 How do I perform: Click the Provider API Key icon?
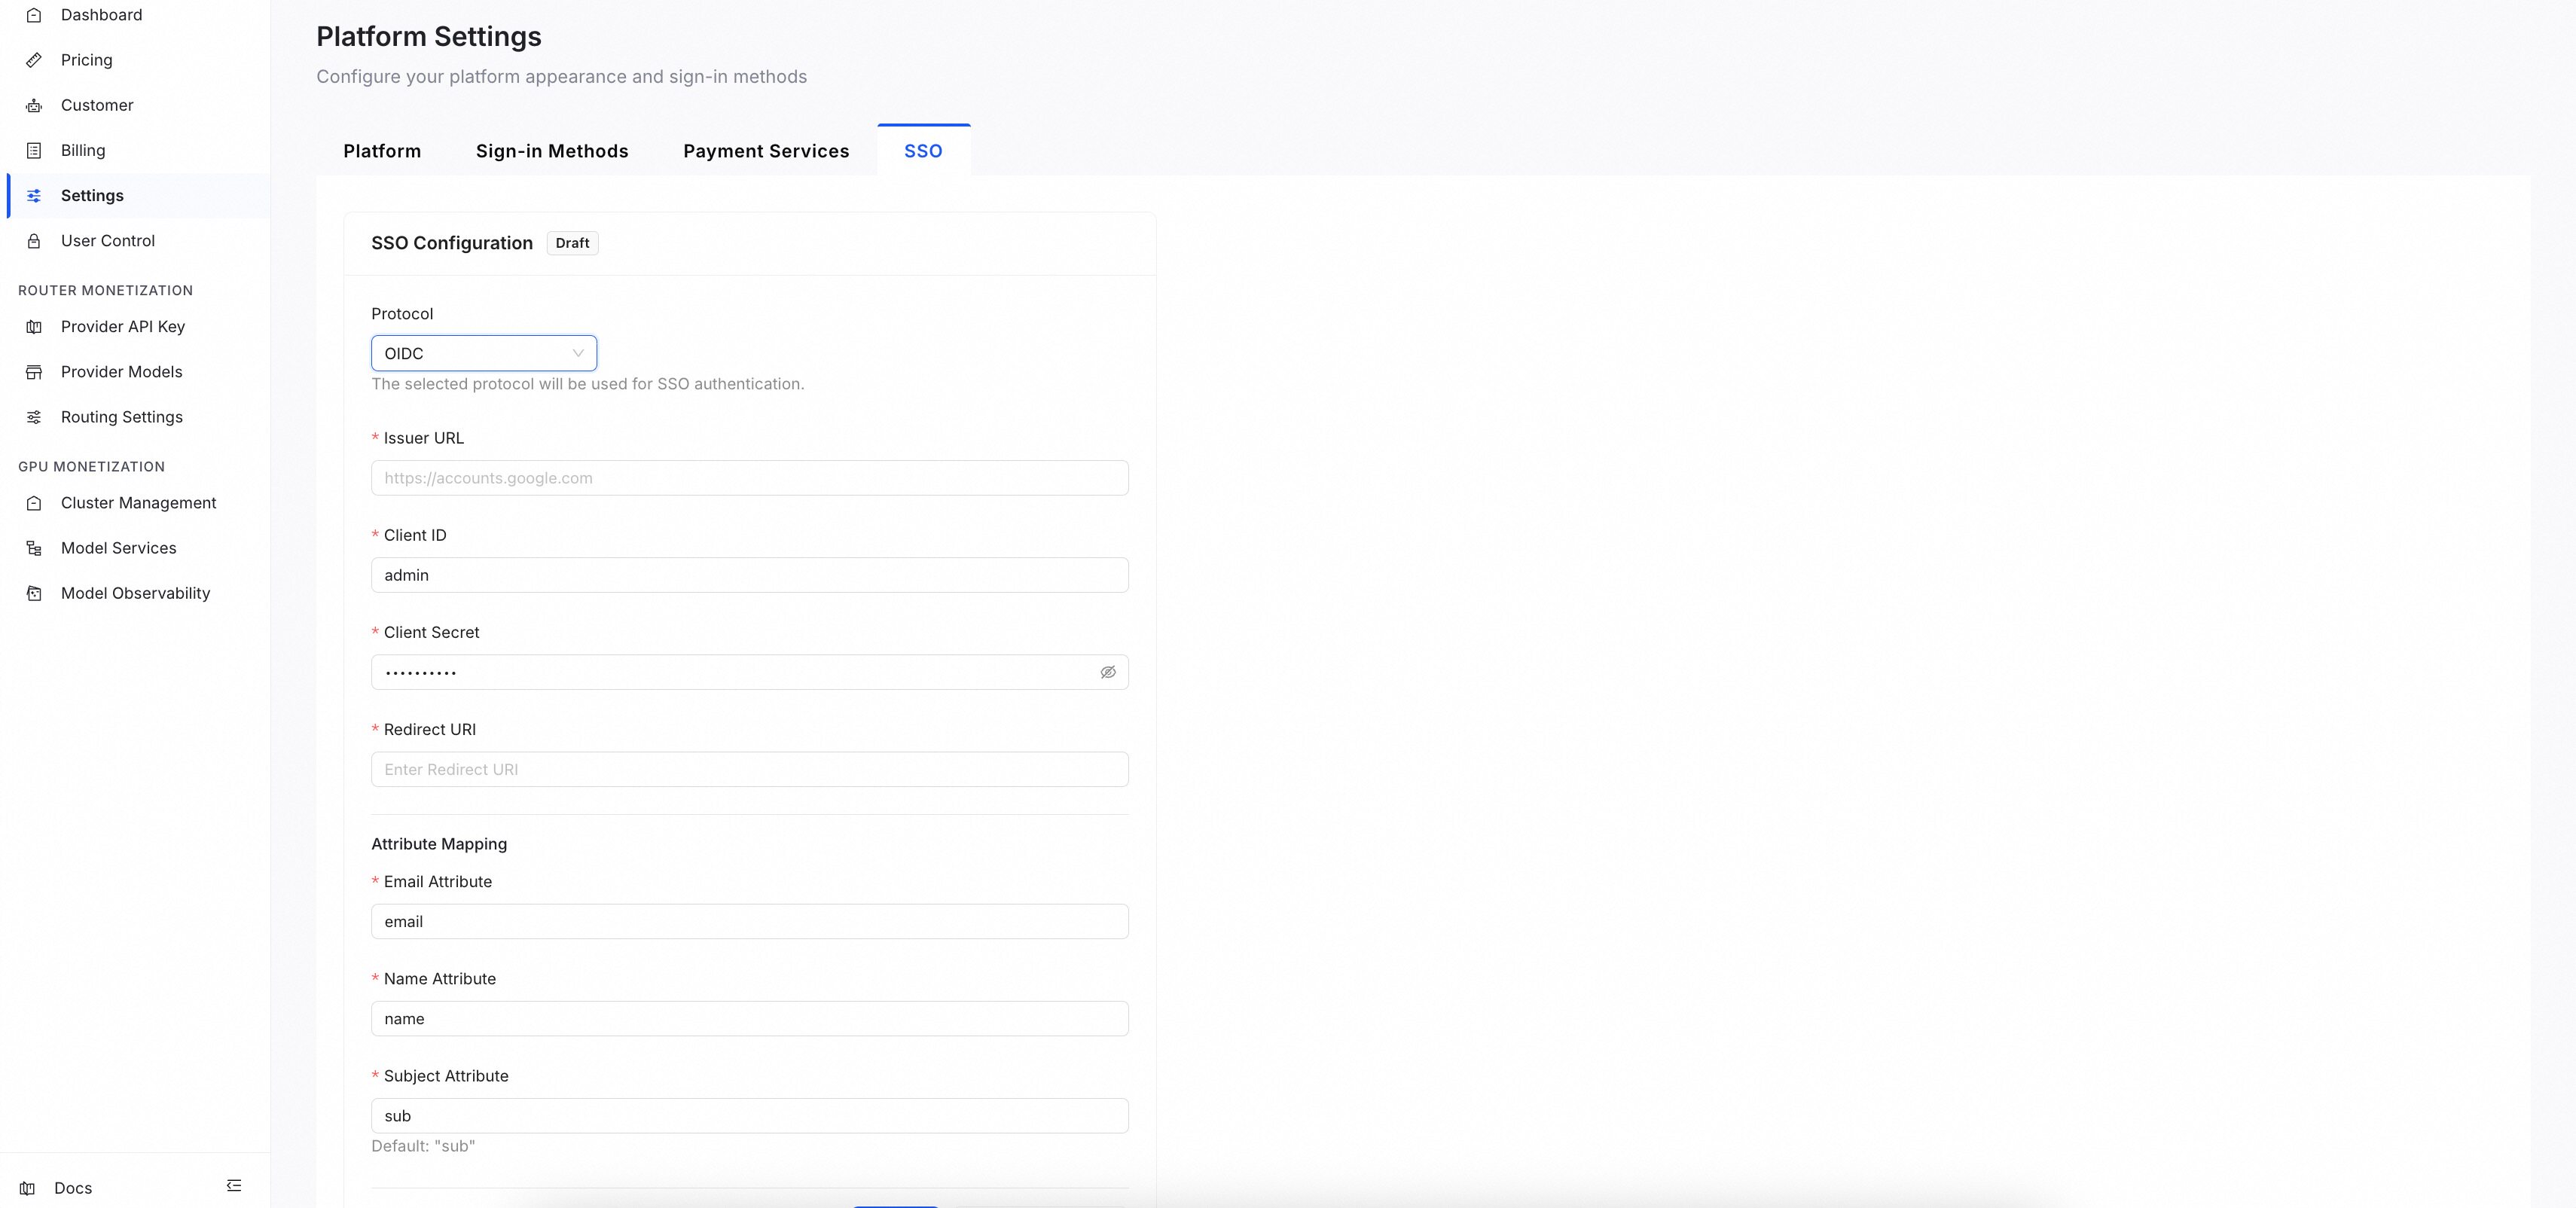(34, 327)
